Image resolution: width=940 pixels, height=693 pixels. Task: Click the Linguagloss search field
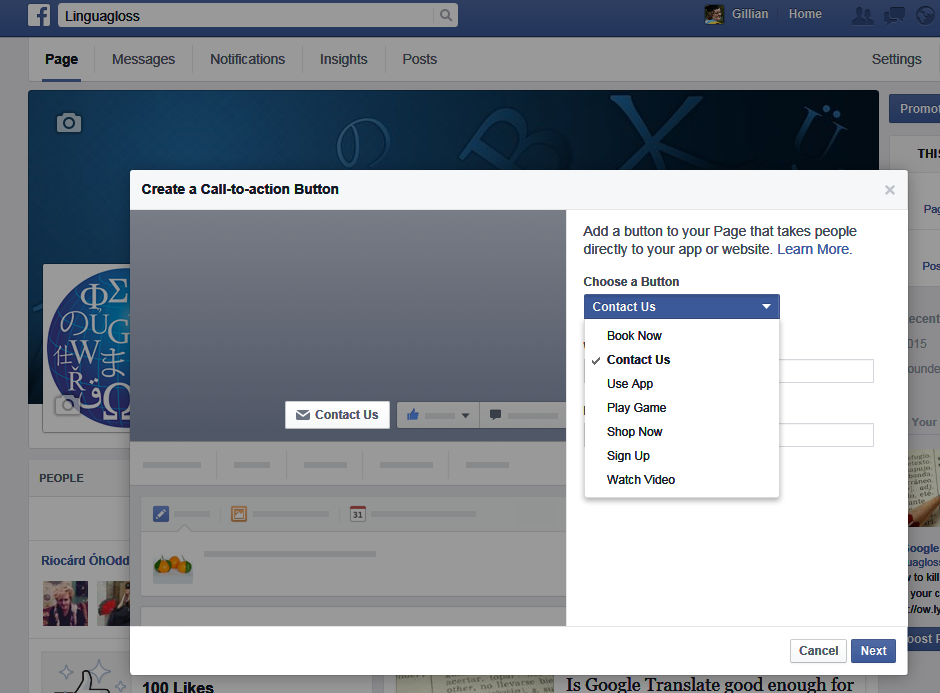(x=247, y=16)
